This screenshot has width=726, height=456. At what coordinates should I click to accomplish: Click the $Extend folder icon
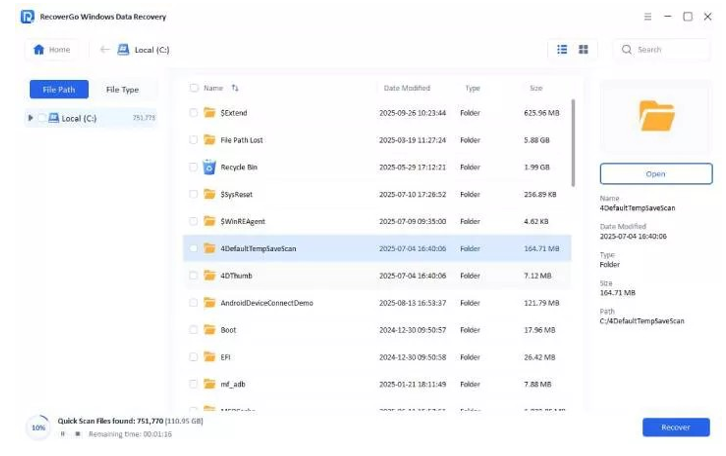[210, 112]
